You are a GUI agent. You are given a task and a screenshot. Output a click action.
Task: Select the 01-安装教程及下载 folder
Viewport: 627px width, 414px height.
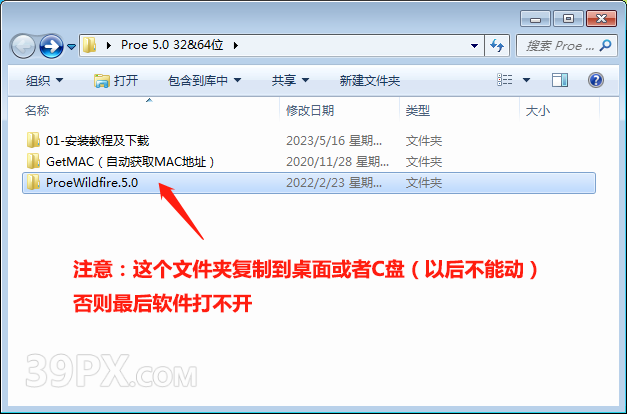97,141
